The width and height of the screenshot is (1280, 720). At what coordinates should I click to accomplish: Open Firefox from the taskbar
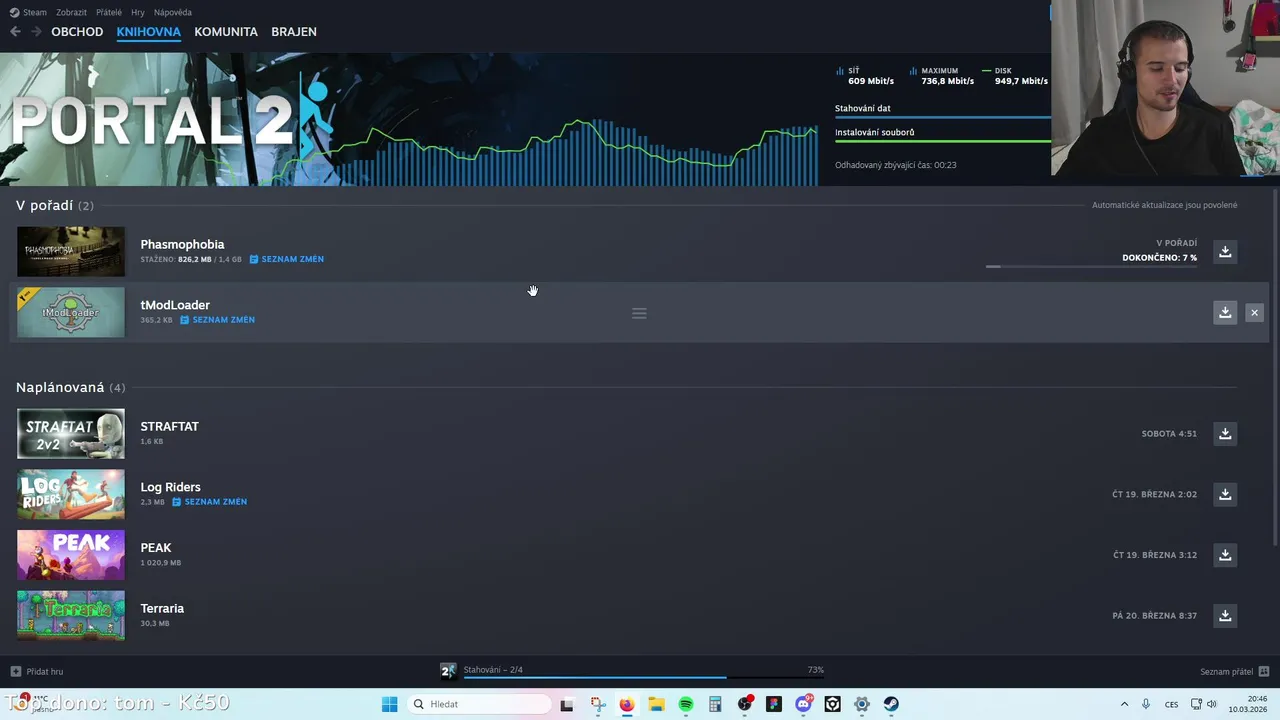[626, 704]
